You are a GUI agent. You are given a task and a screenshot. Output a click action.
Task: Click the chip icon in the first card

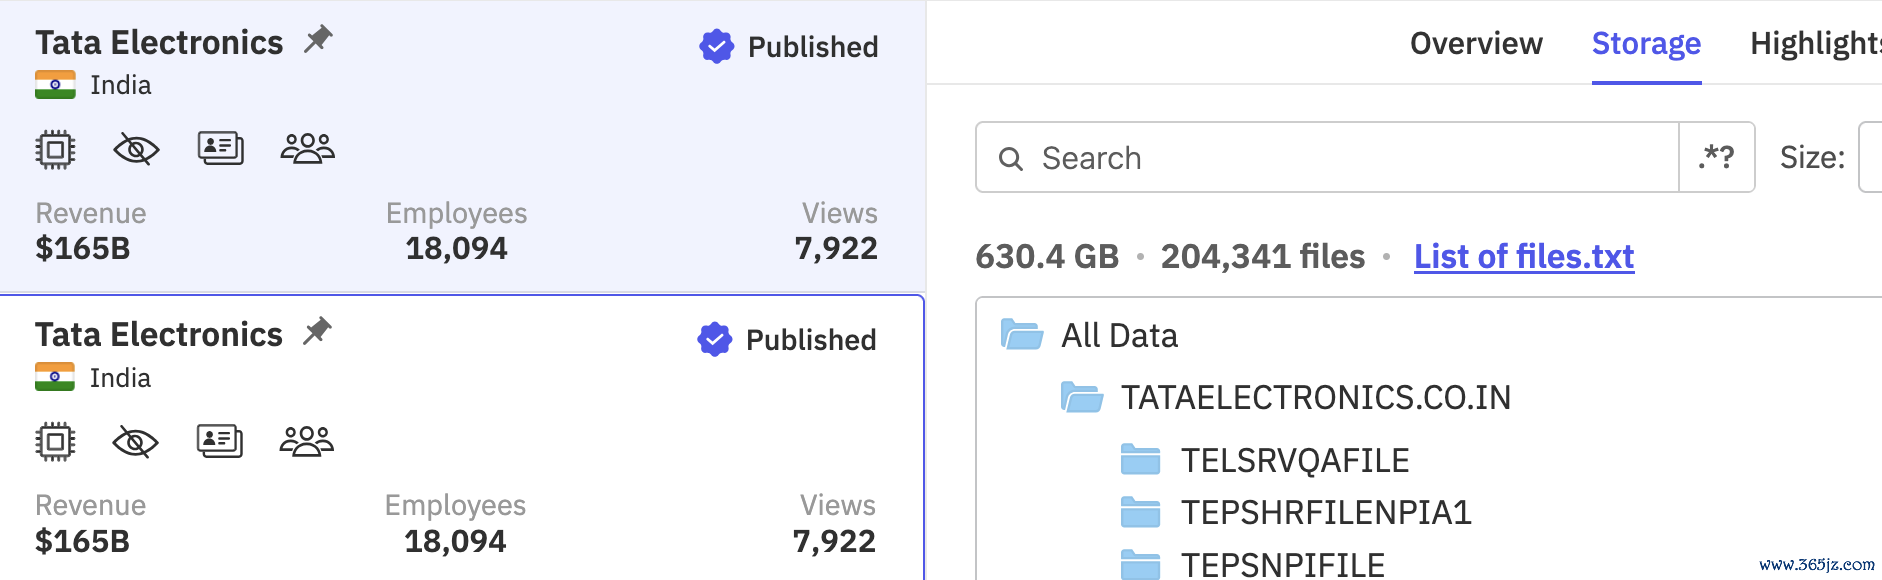tap(55, 150)
